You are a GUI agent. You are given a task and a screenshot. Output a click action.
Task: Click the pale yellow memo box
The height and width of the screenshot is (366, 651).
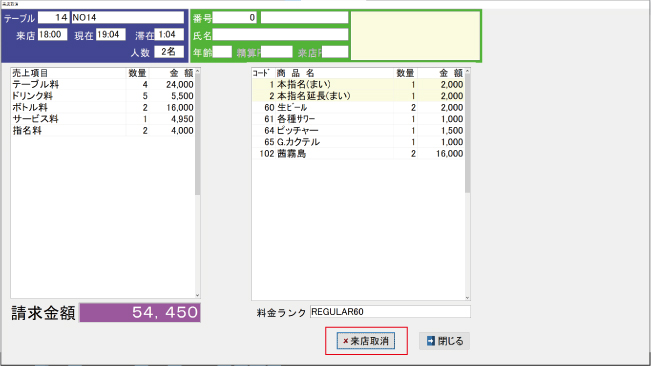click(x=416, y=36)
